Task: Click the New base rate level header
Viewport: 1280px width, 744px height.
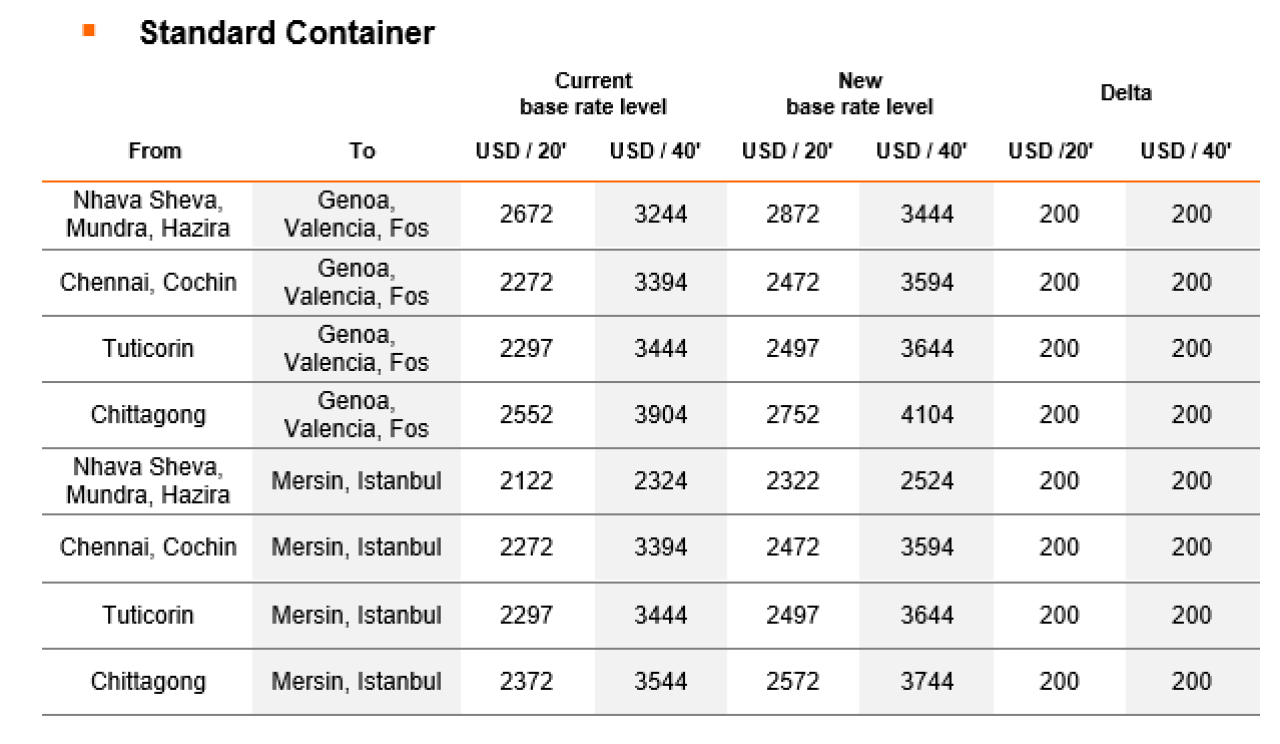Action: 860,93
